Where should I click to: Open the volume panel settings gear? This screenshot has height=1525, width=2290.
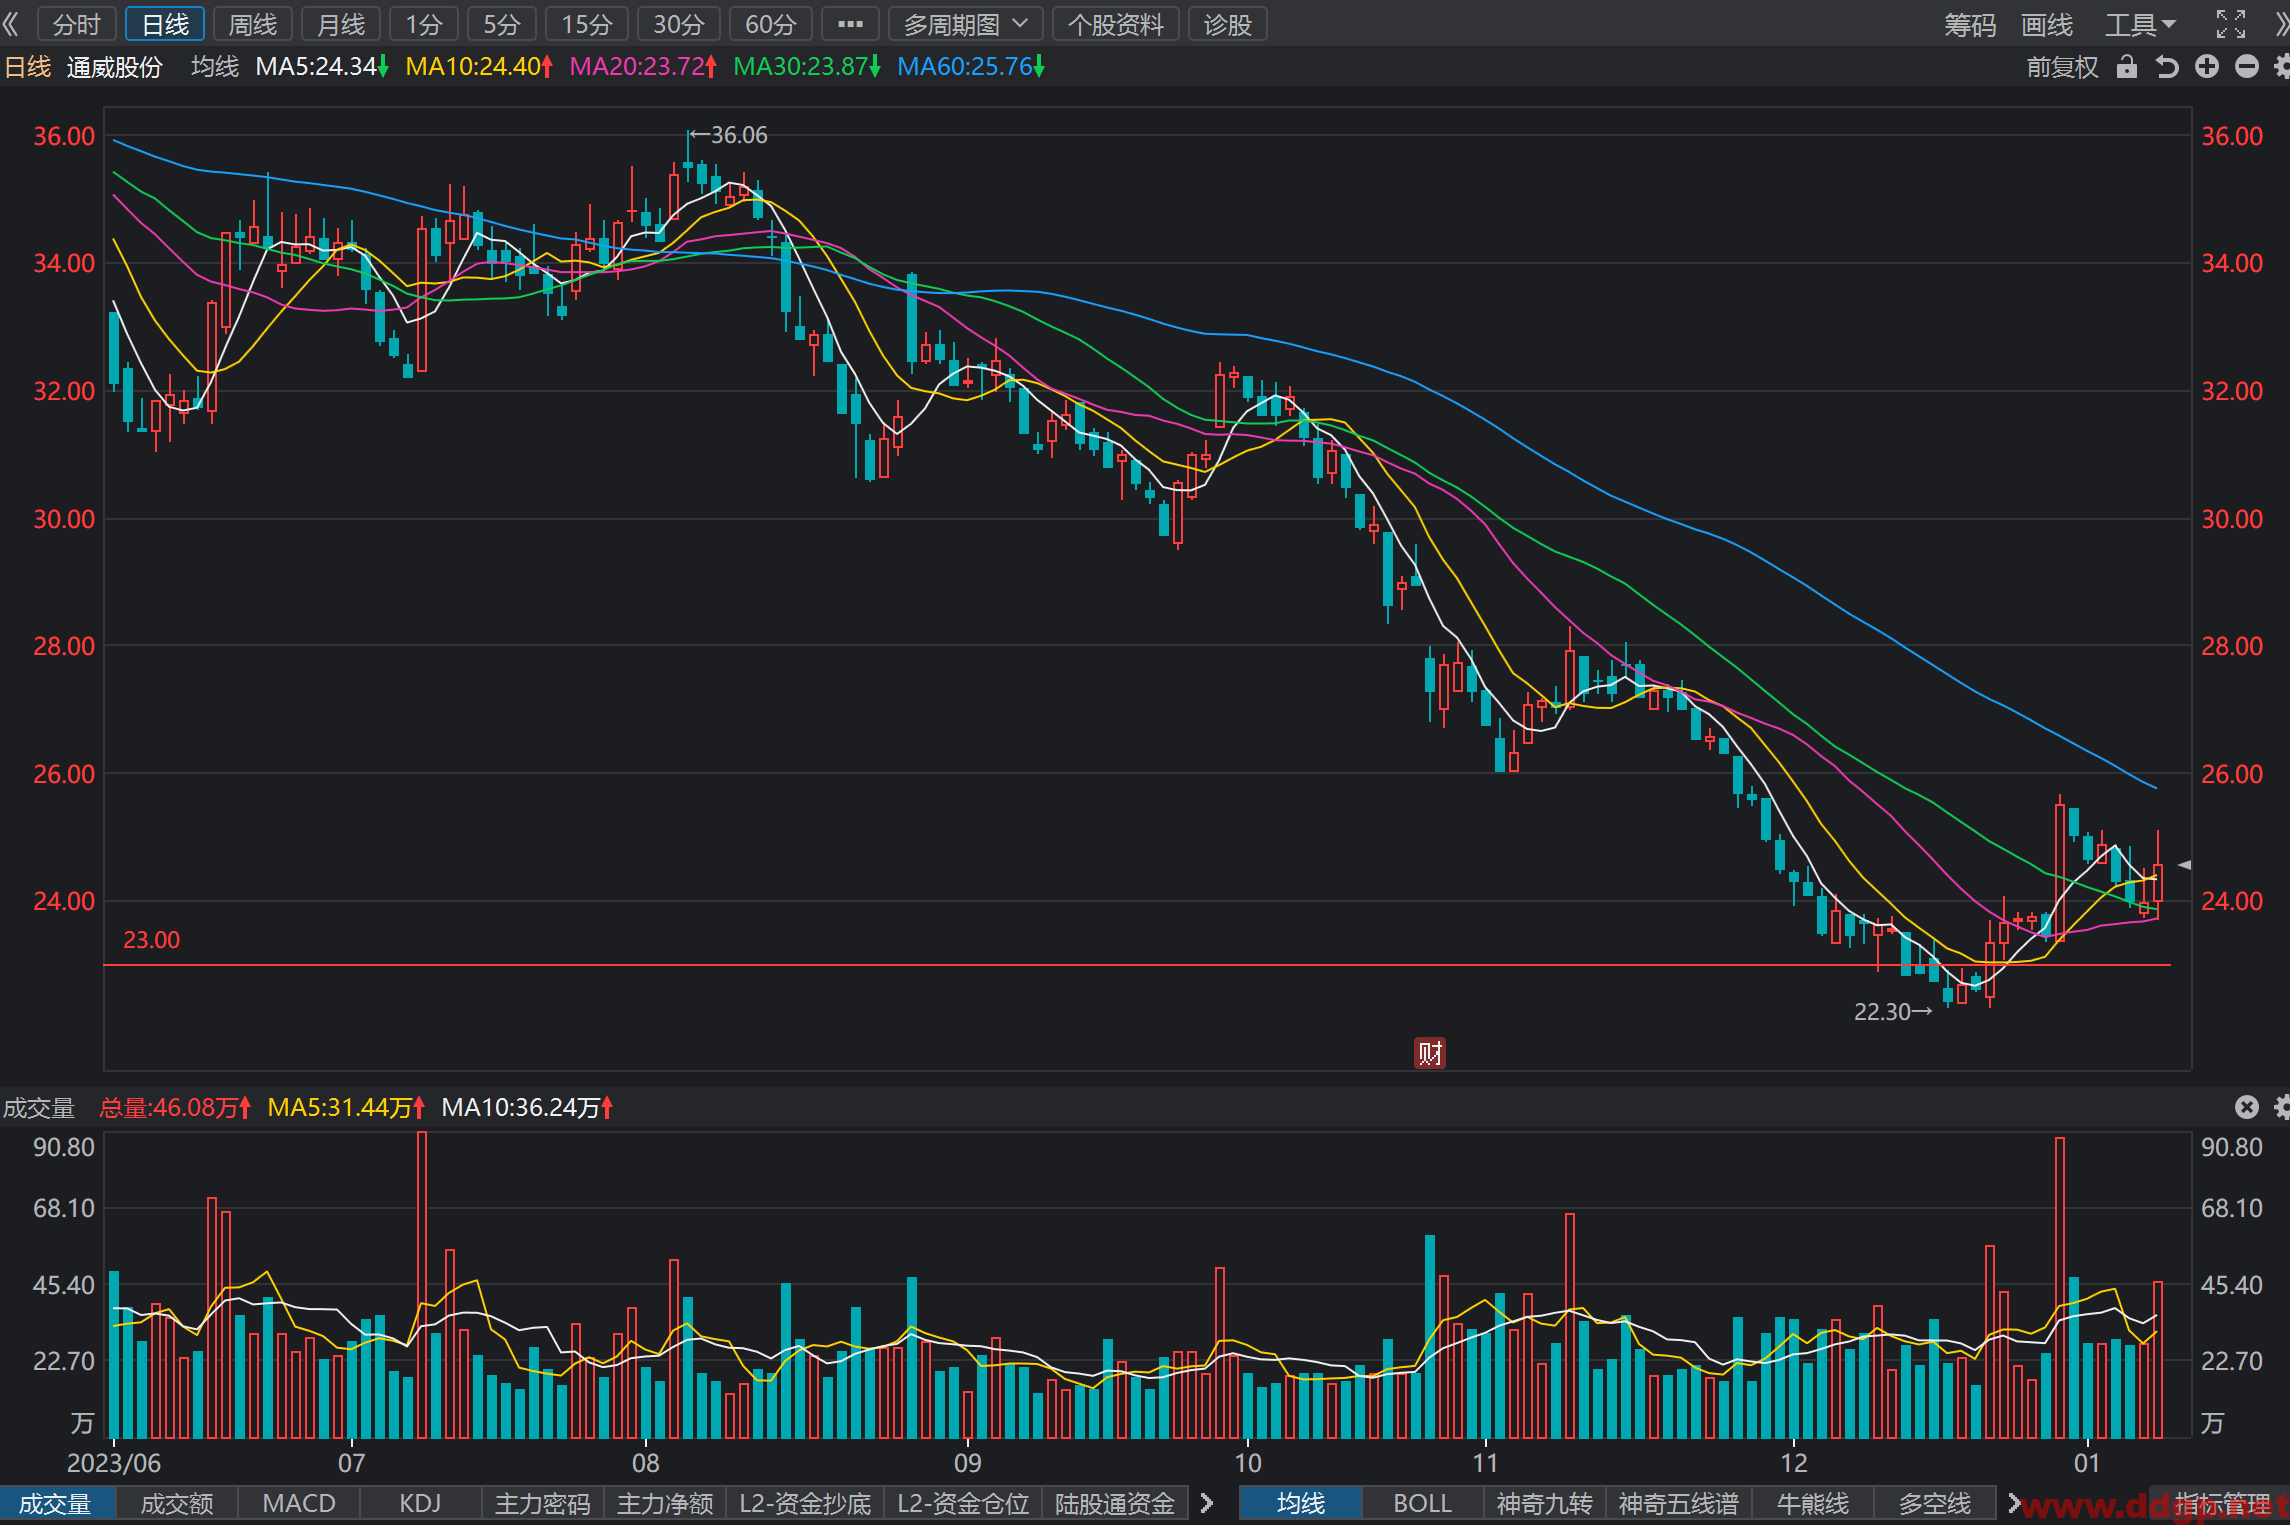(x=2282, y=1107)
